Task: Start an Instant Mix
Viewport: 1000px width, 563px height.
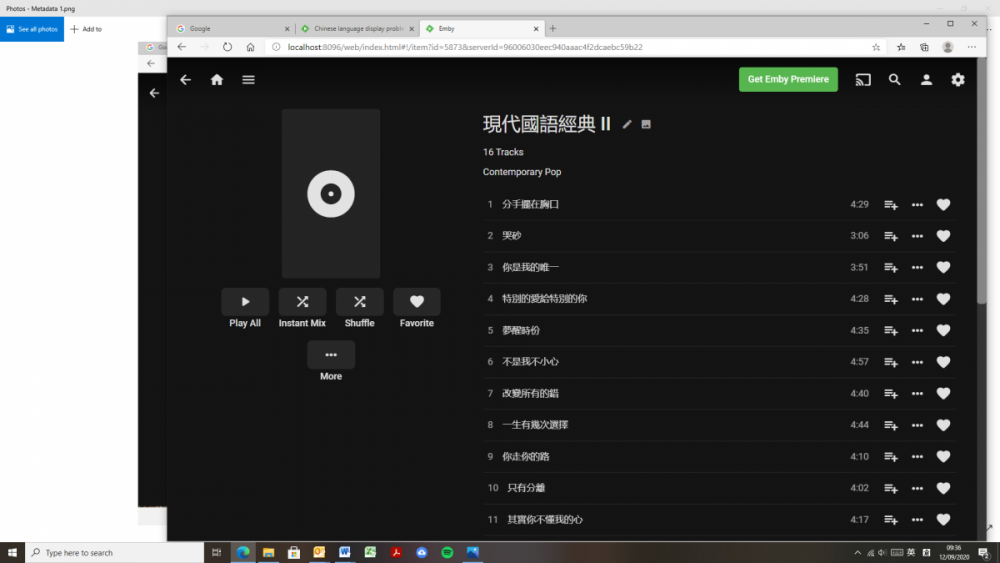Action: tap(302, 302)
